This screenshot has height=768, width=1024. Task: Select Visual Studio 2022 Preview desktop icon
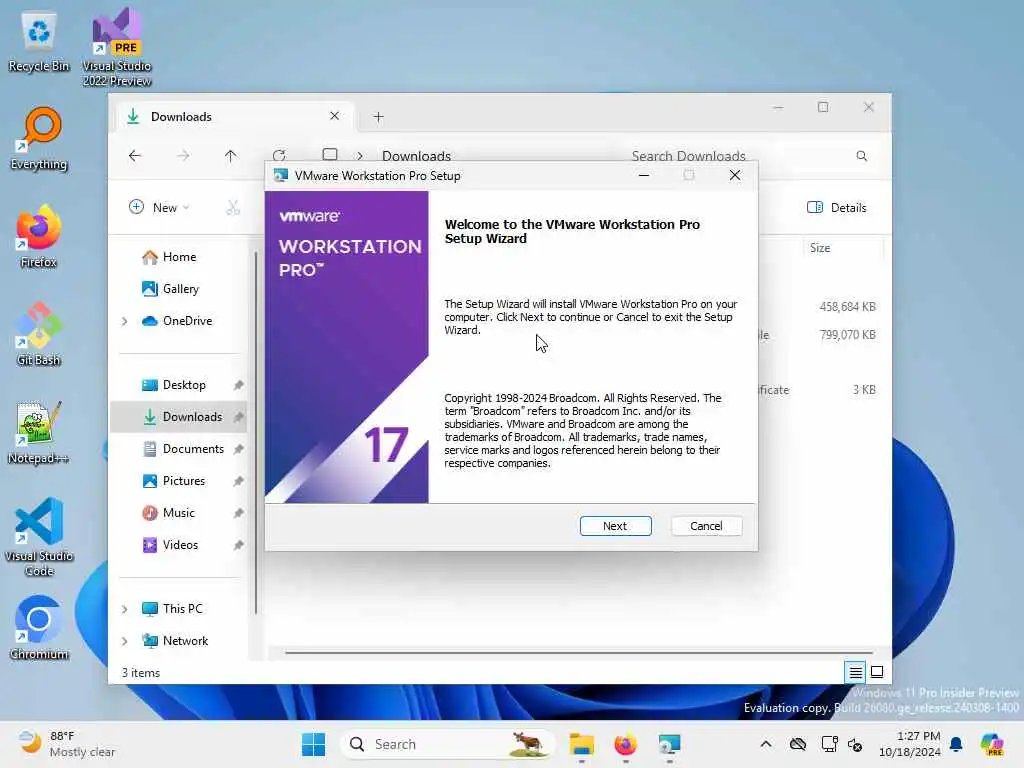coord(117,47)
